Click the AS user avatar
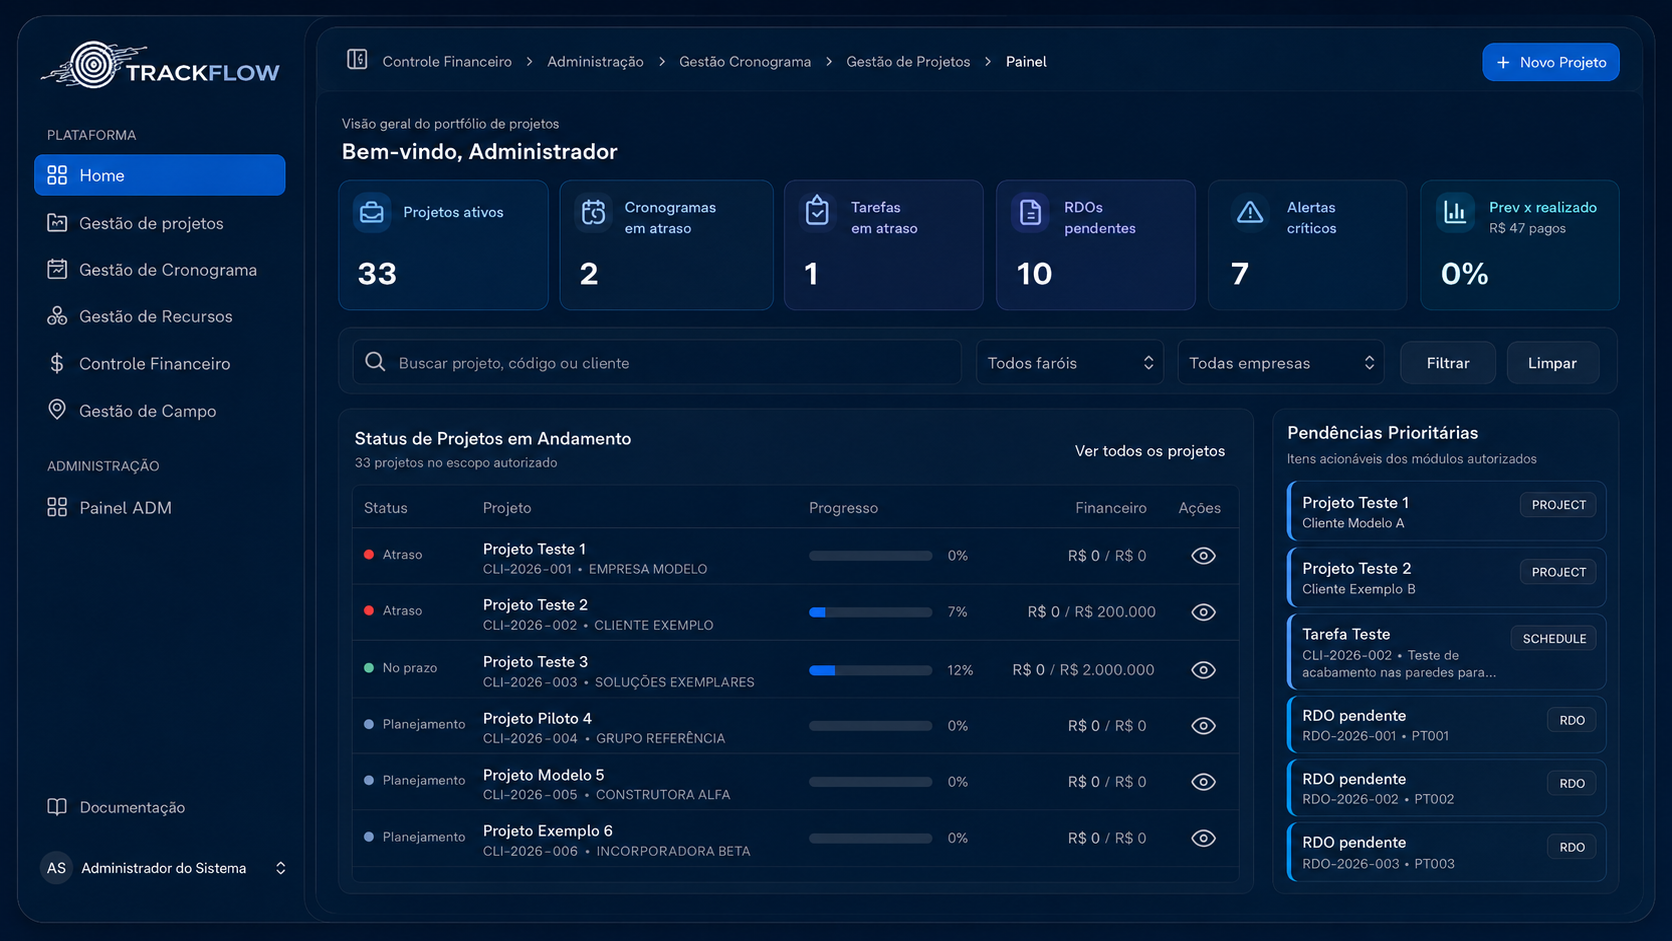 56,868
